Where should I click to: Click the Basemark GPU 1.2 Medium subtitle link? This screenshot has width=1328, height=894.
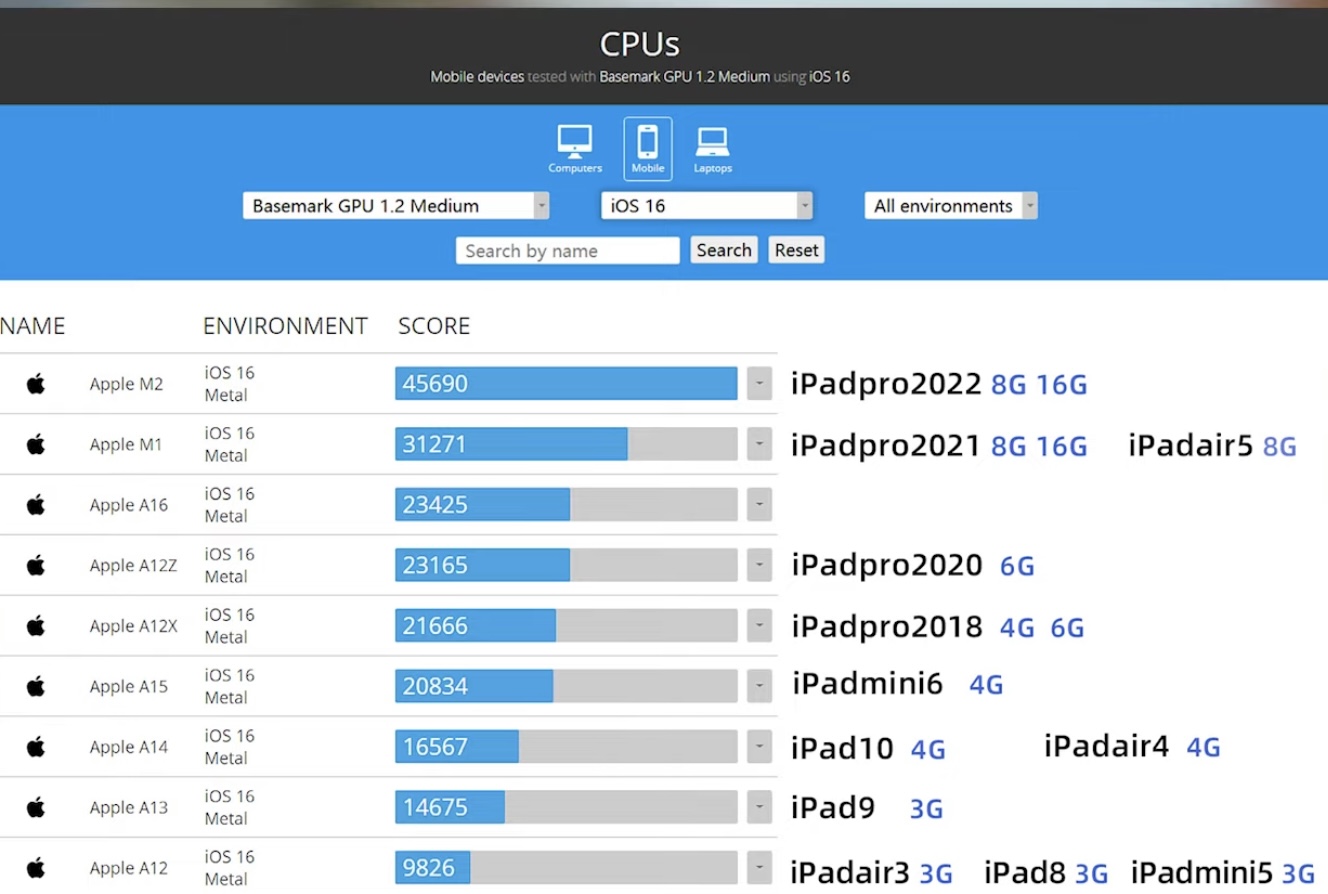685,77
